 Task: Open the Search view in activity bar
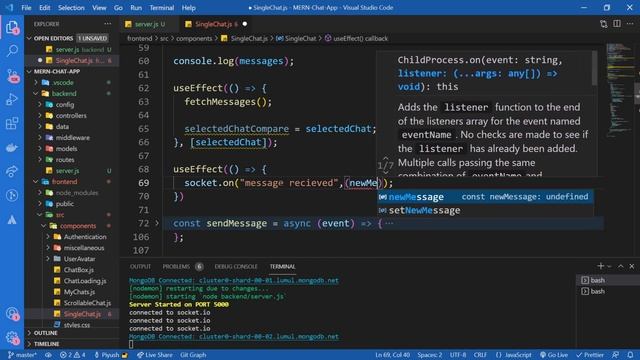coord(12,51)
